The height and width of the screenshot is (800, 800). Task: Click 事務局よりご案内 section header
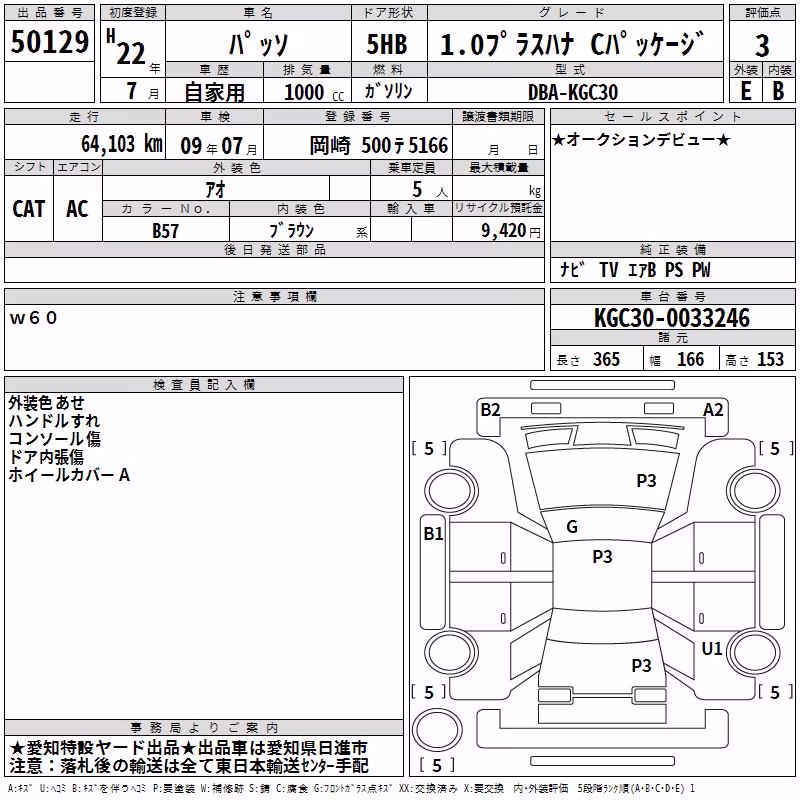(x=204, y=728)
